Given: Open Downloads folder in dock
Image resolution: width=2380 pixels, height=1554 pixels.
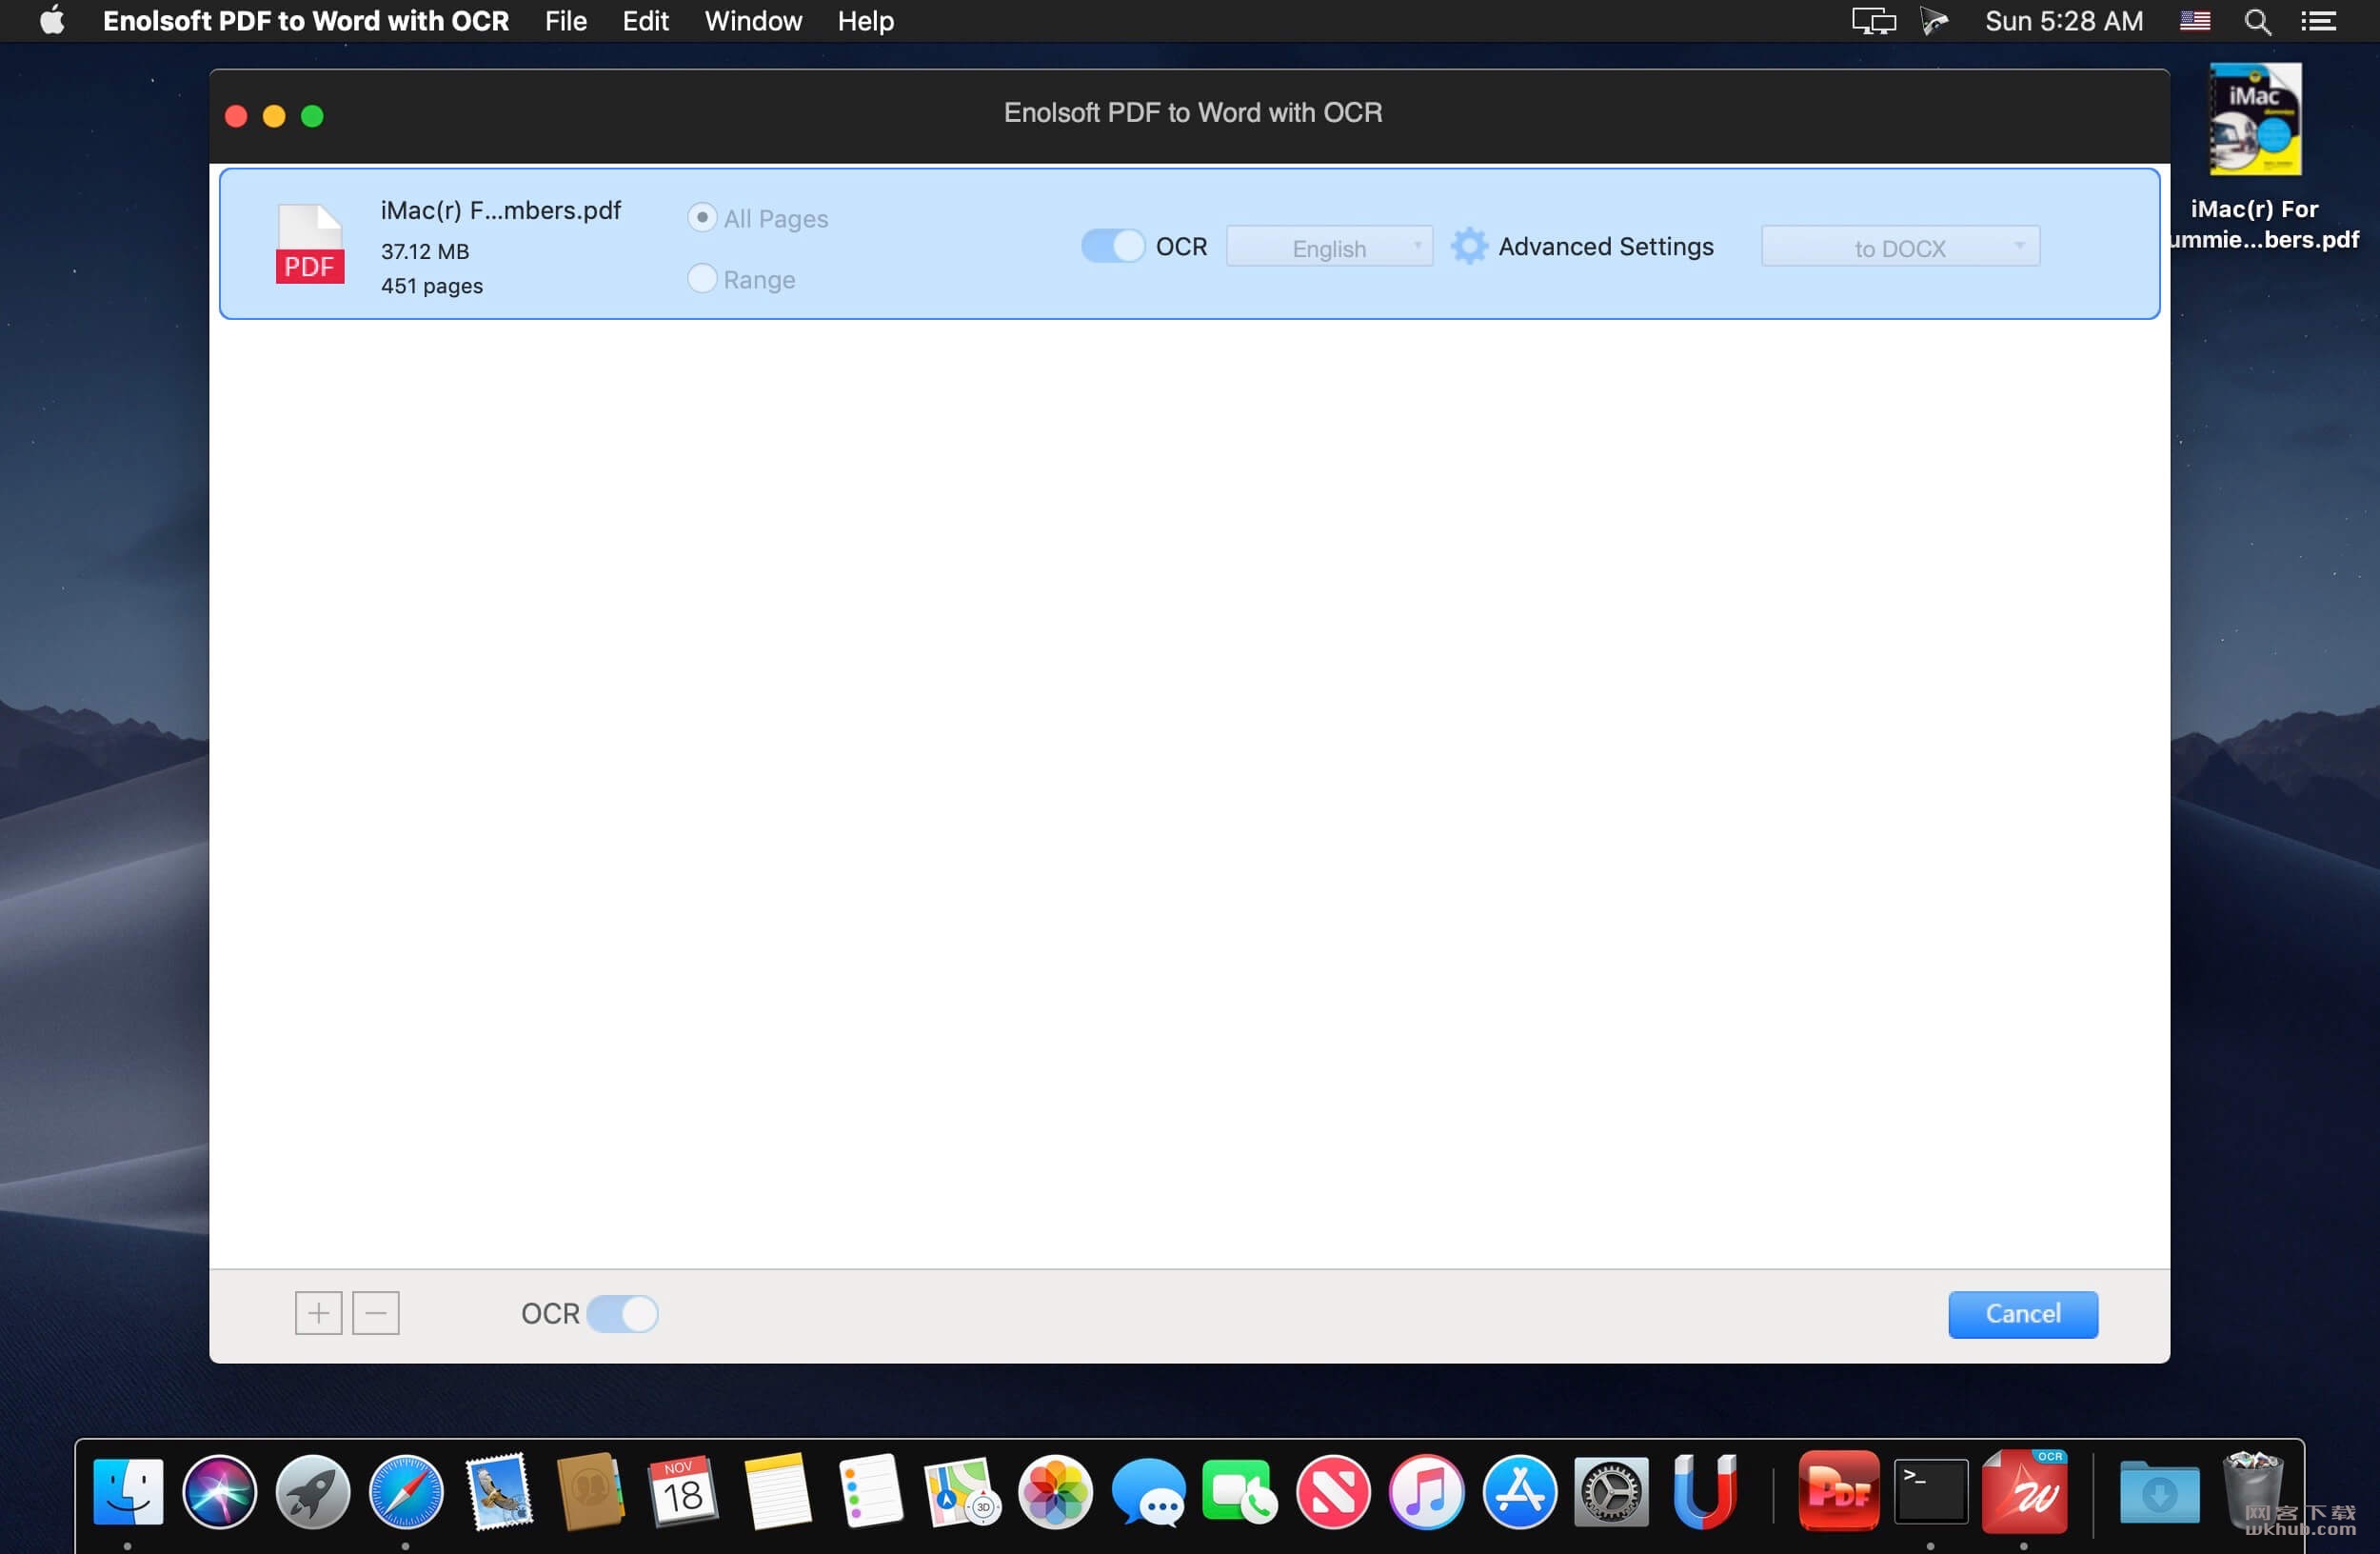Looking at the screenshot, I should (x=2159, y=1492).
